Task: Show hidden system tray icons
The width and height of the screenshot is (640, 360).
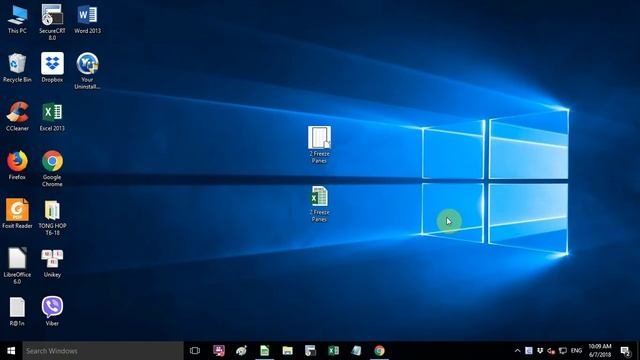Action: pos(518,351)
